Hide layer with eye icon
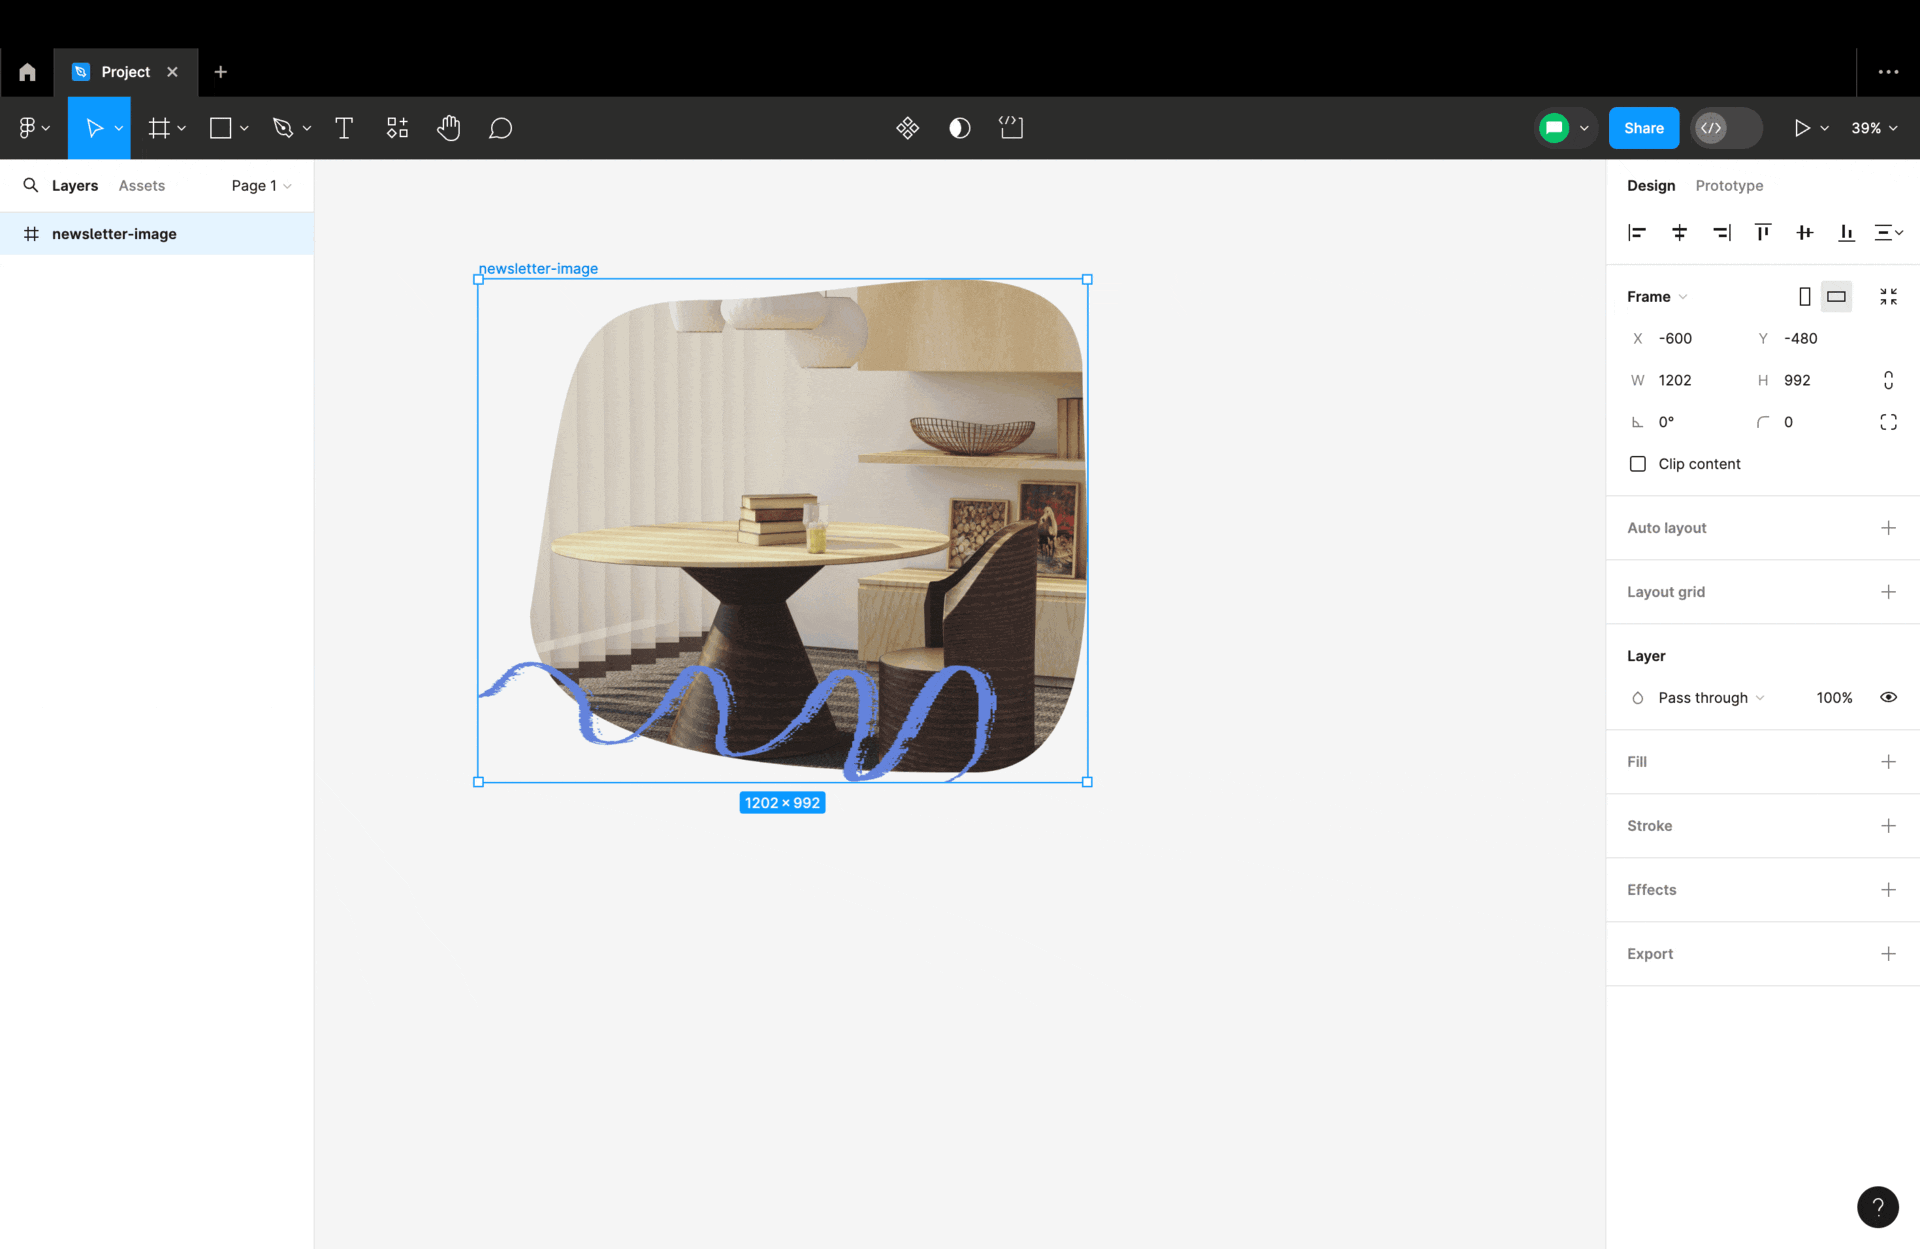 (1888, 698)
